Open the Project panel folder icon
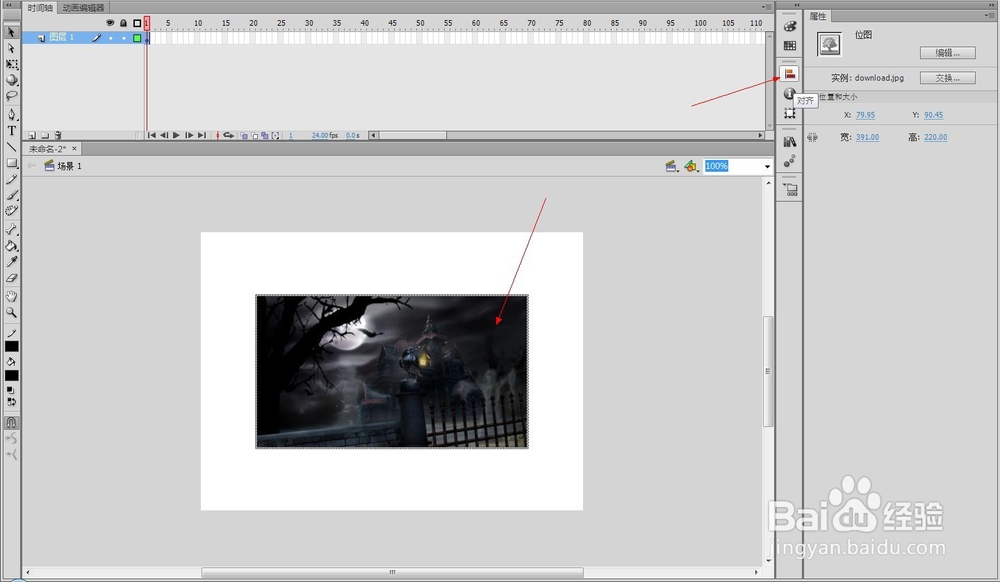Viewport: 1000px width, 582px height. point(790,189)
